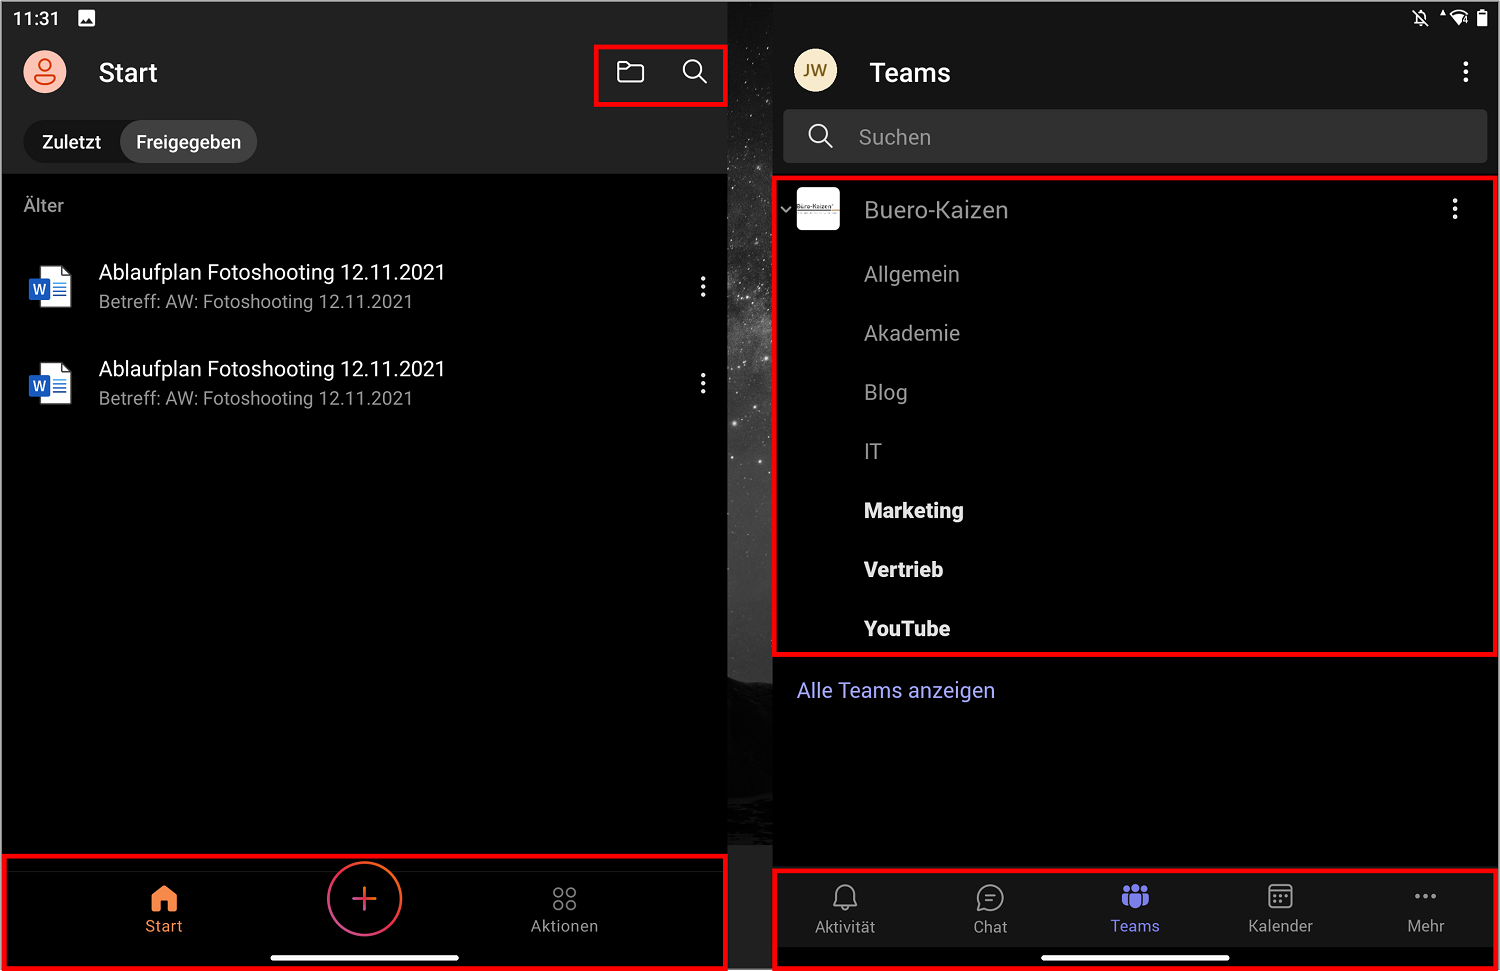Open options for first Ablaufplan Fotoshooting document
This screenshot has width=1500, height=971.
point(703,287)
